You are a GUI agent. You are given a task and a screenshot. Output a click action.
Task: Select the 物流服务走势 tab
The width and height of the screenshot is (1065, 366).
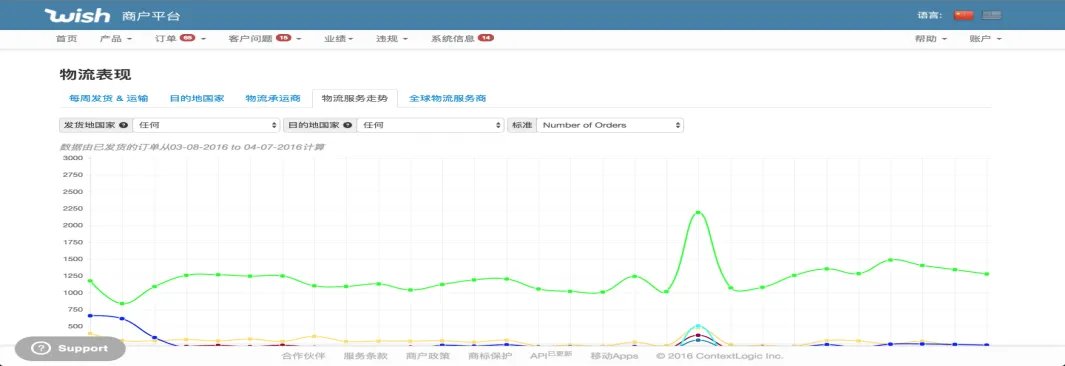(355, 98)
